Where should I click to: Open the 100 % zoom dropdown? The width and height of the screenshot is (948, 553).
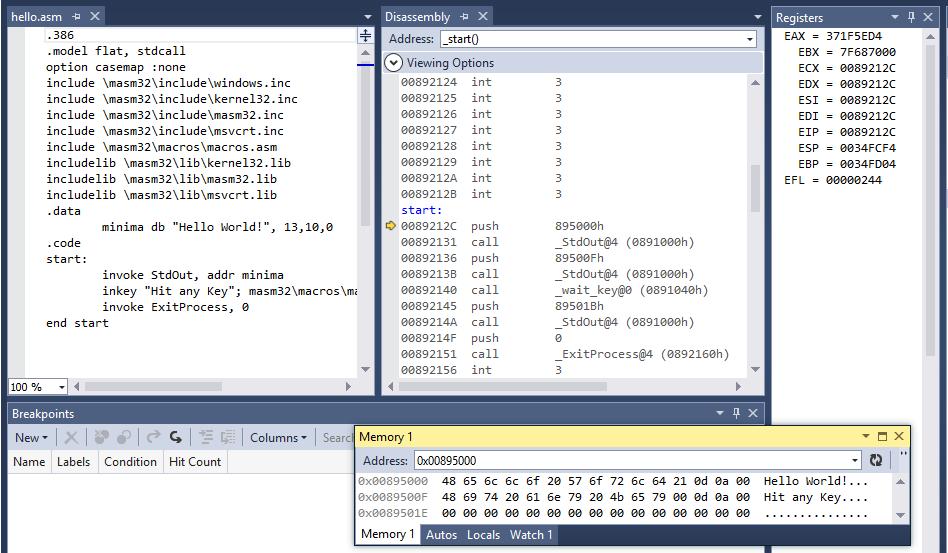point(61,387)
